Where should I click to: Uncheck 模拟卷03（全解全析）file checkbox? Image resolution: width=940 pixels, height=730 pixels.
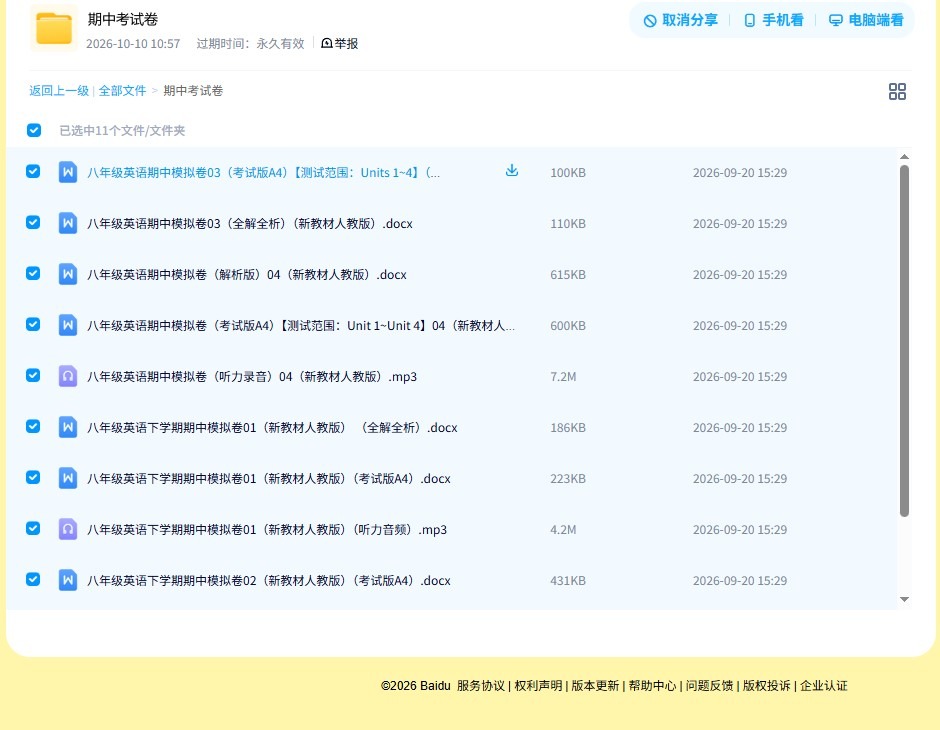pos(33,222)
